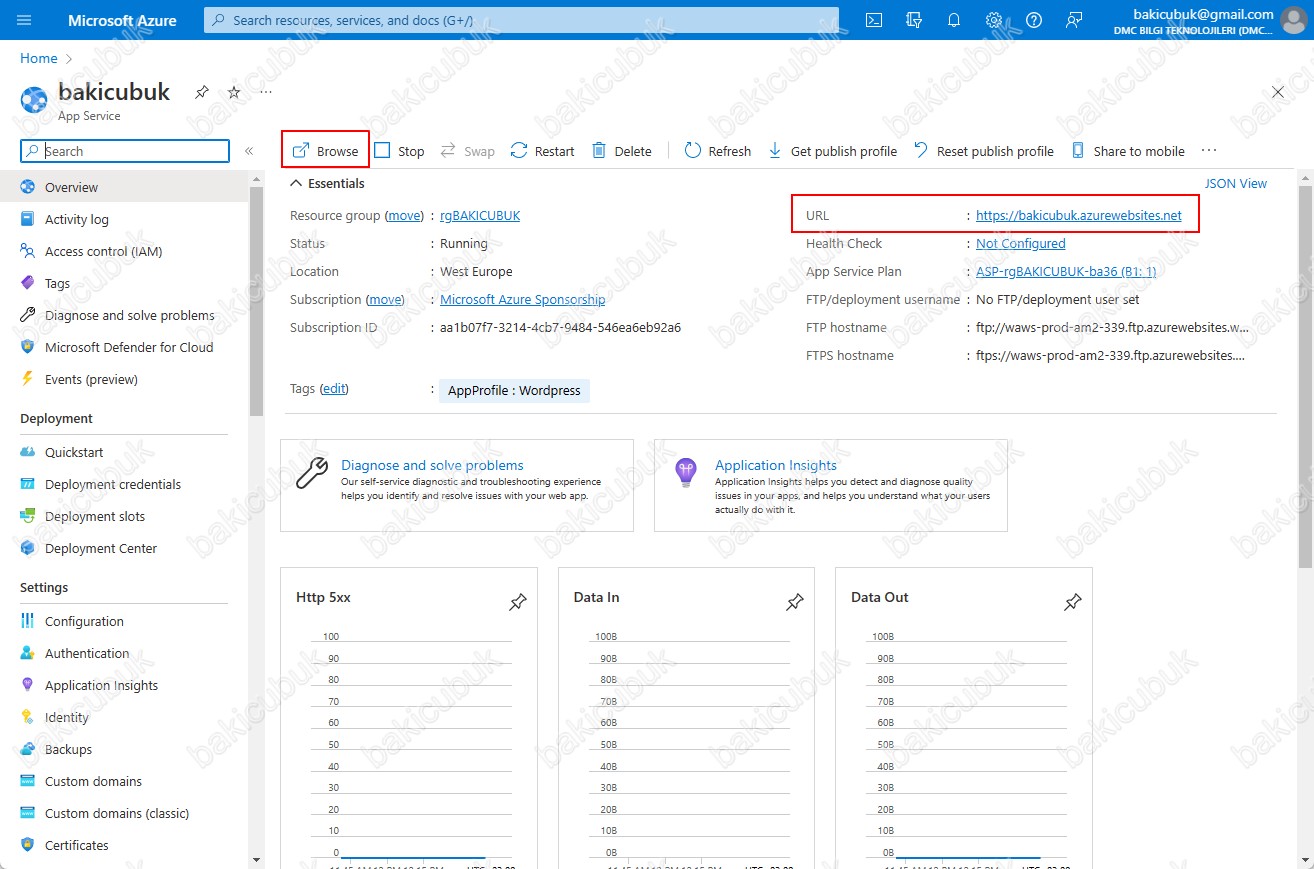Open the notifications bell
1314x869 pixels.
[954, 20]
